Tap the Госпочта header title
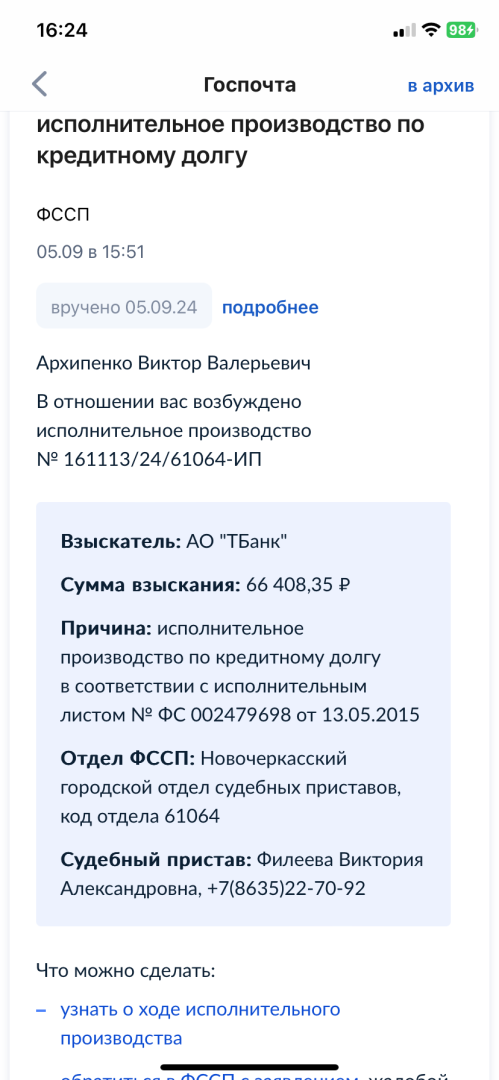The width and height of the screenshot is (499, 1080). click(x=250, y=85)
